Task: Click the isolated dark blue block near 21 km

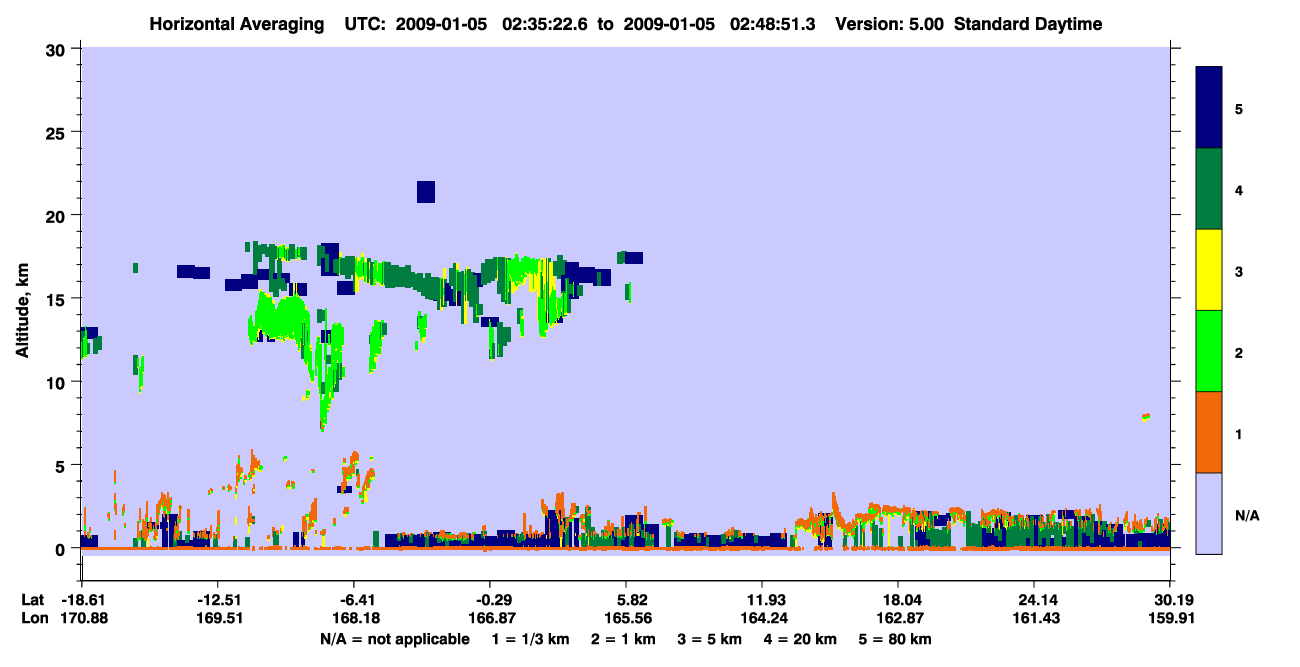Action: click(x=426, y=192)
